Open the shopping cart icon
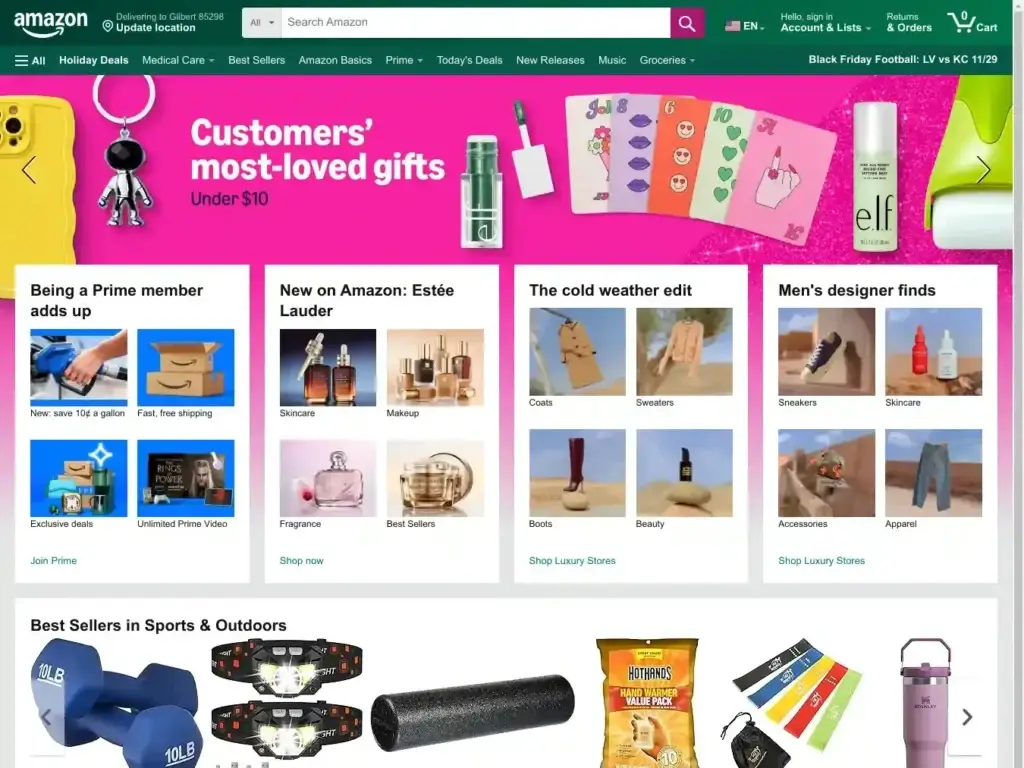1024x768 pixels. tap(972, 22)
